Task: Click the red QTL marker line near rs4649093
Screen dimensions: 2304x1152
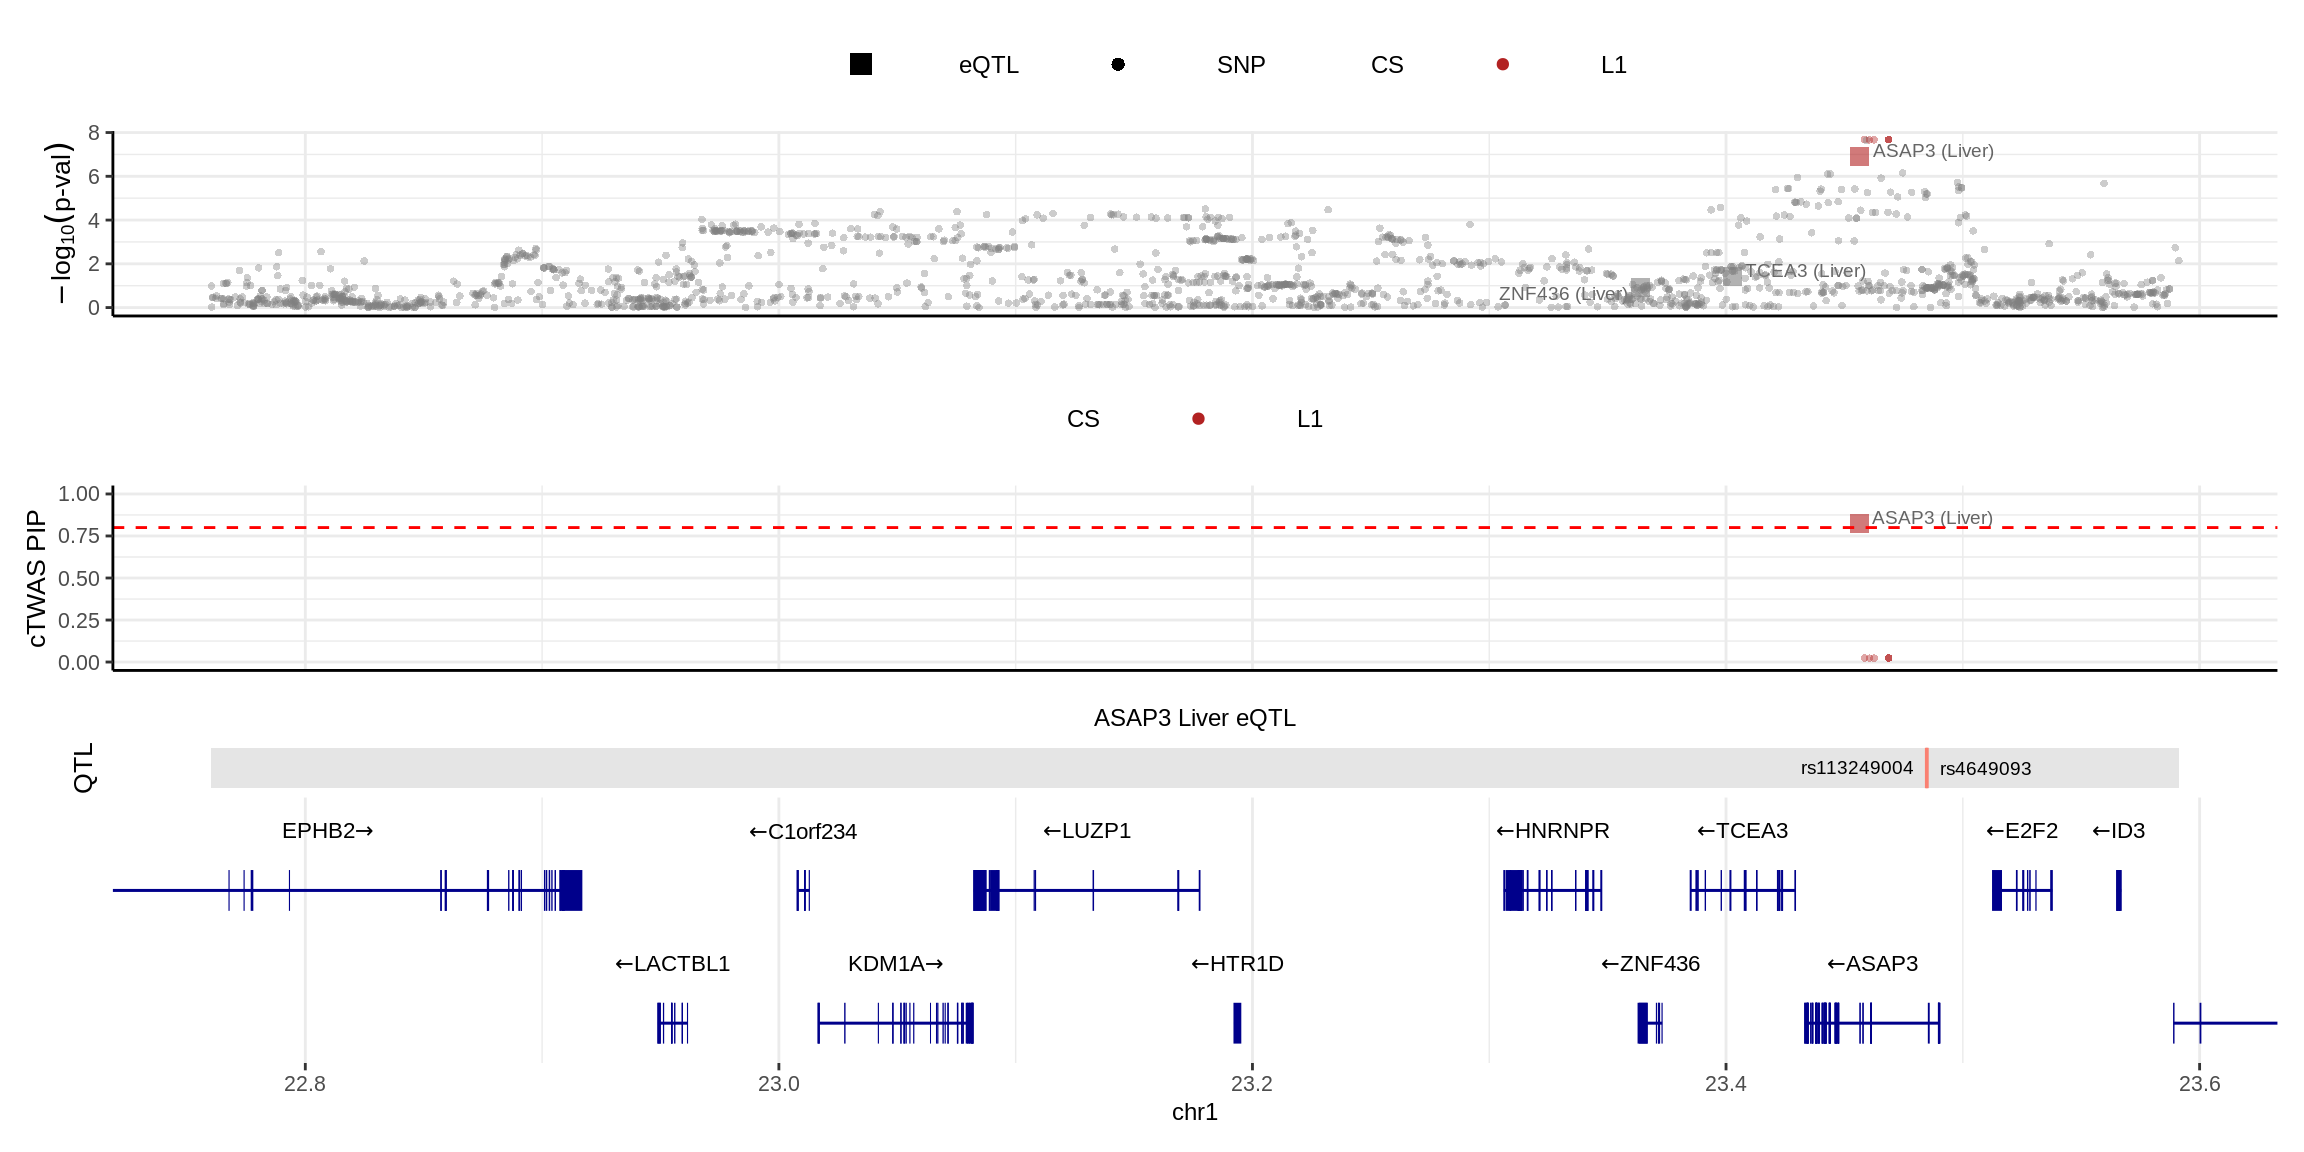Action: (1927, 768)
